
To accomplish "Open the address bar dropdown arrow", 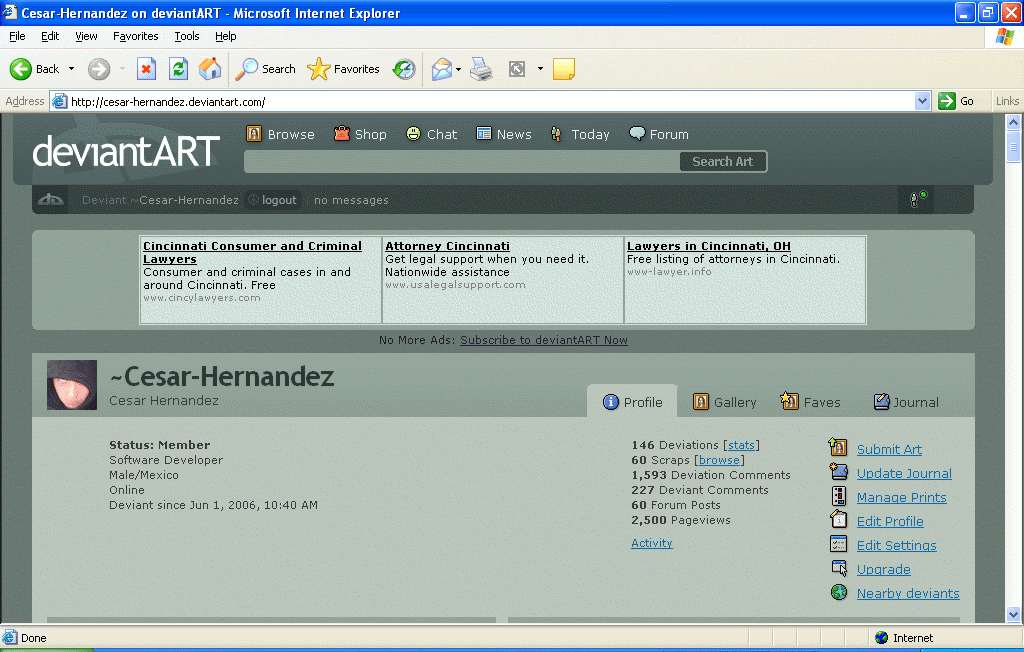I will click(x=922, y=101).
